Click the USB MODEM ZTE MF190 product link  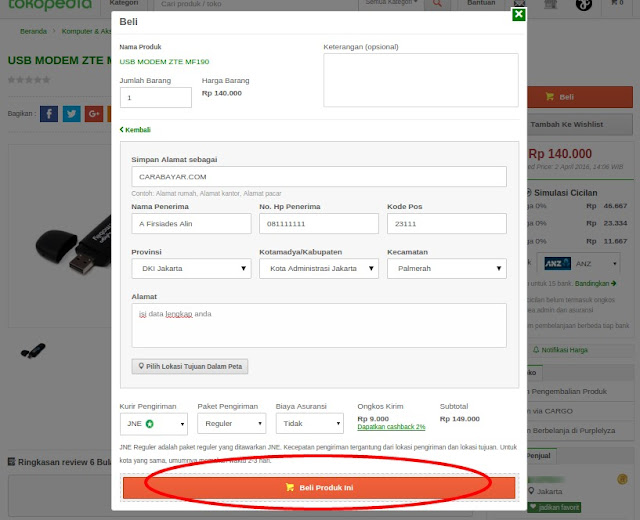(164, 62)
